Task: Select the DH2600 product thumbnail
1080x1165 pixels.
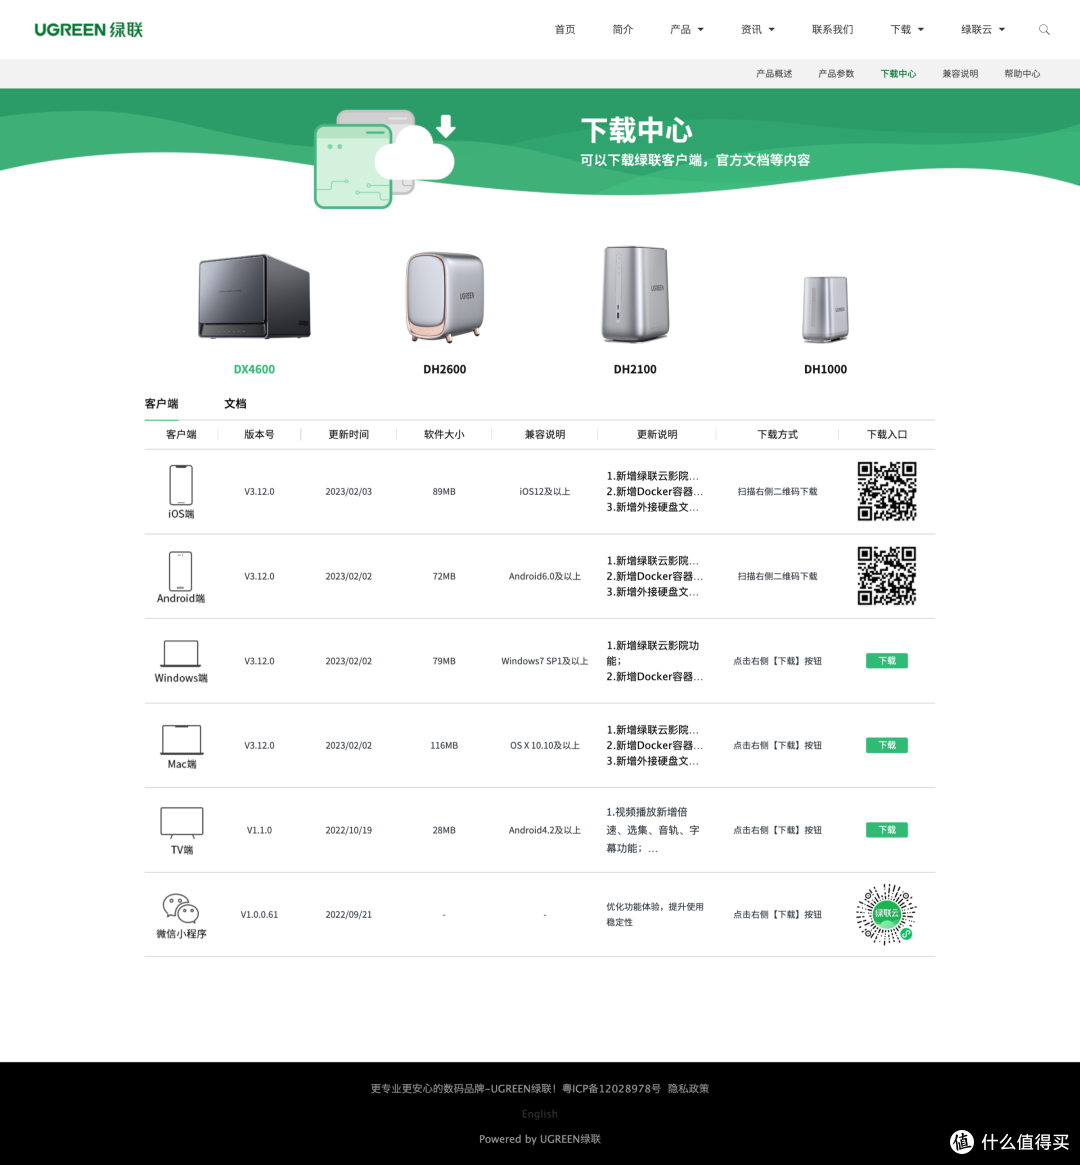Action: coord(445,297)
